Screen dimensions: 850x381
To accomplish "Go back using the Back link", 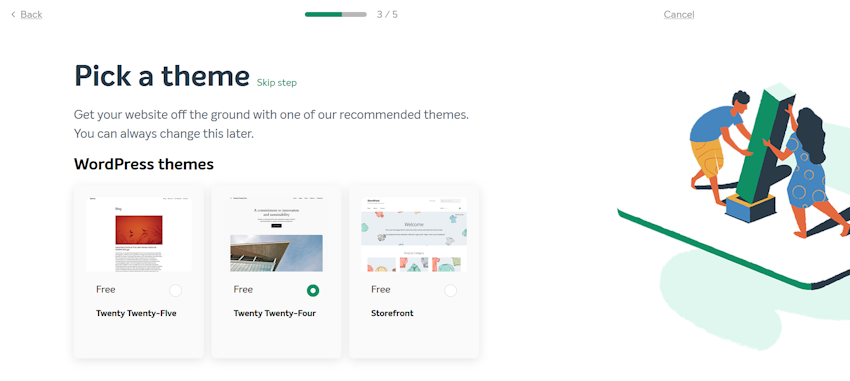I will pyautogui.click(x=31, y=15).
